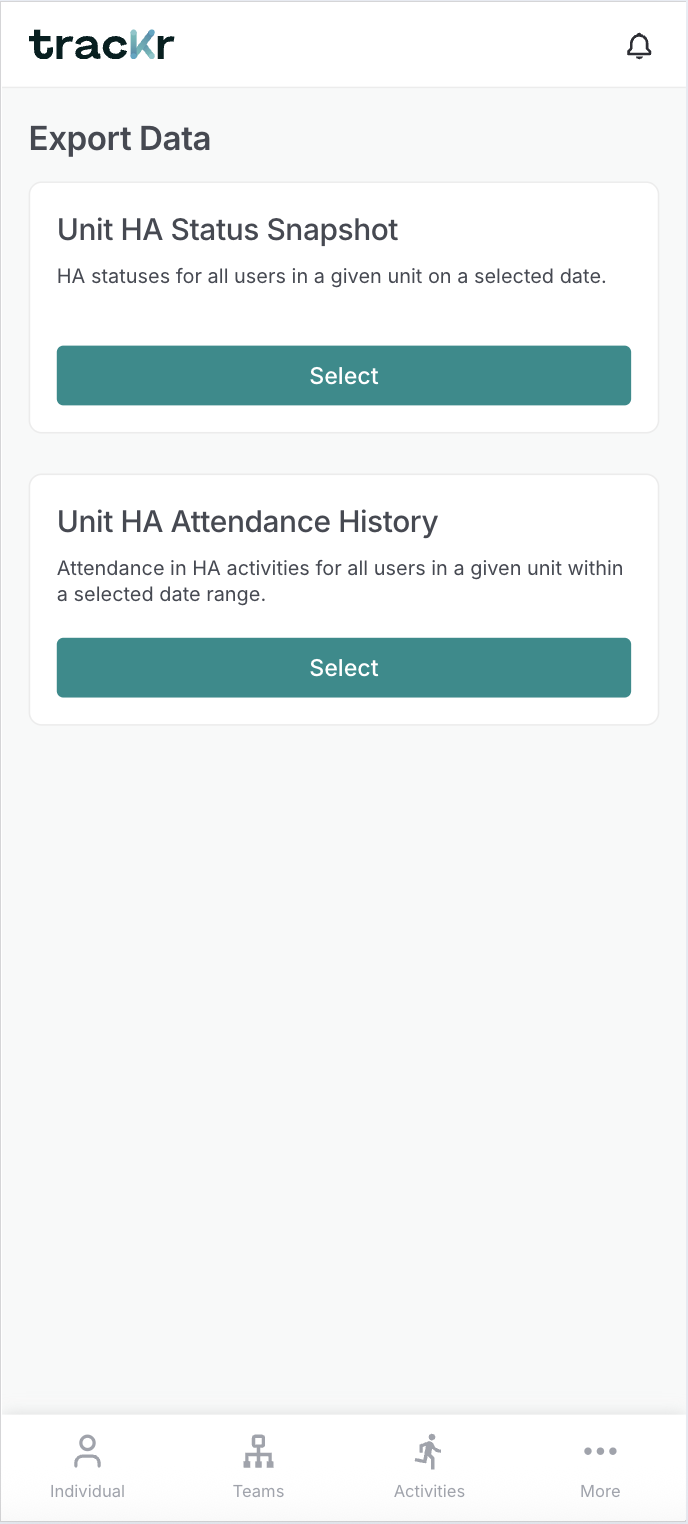
Task: Click the empty header space beside the logo
Action: [400, 45]
